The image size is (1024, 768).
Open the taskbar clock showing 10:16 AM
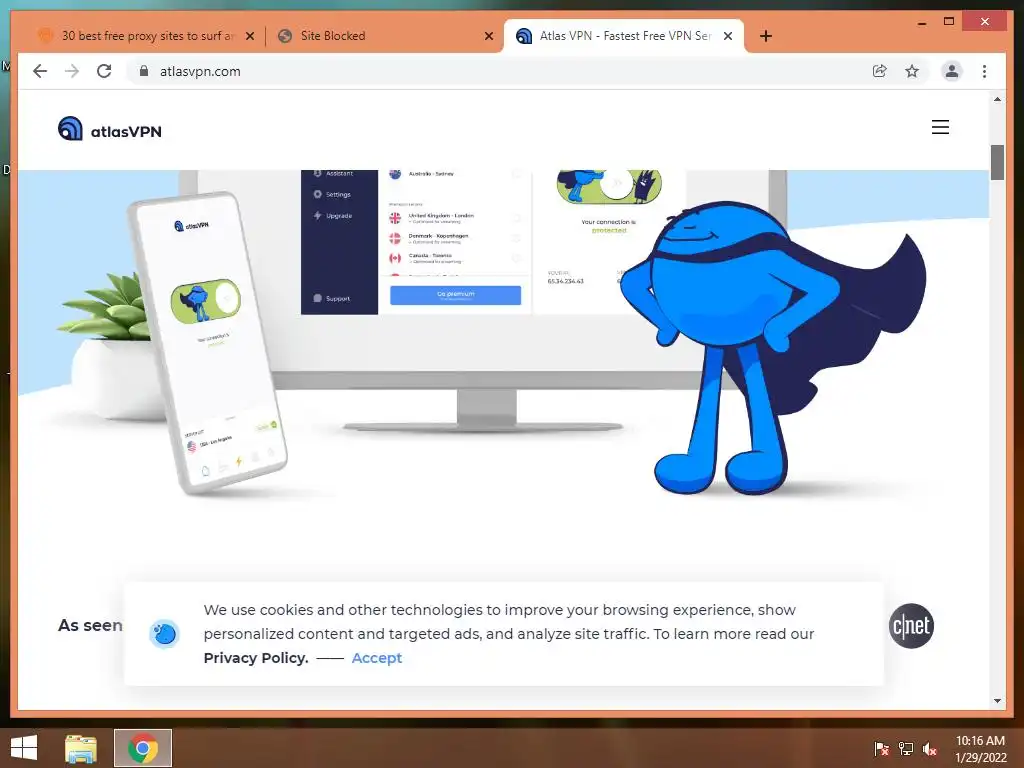pyautogui.click(x=981, y=748)
